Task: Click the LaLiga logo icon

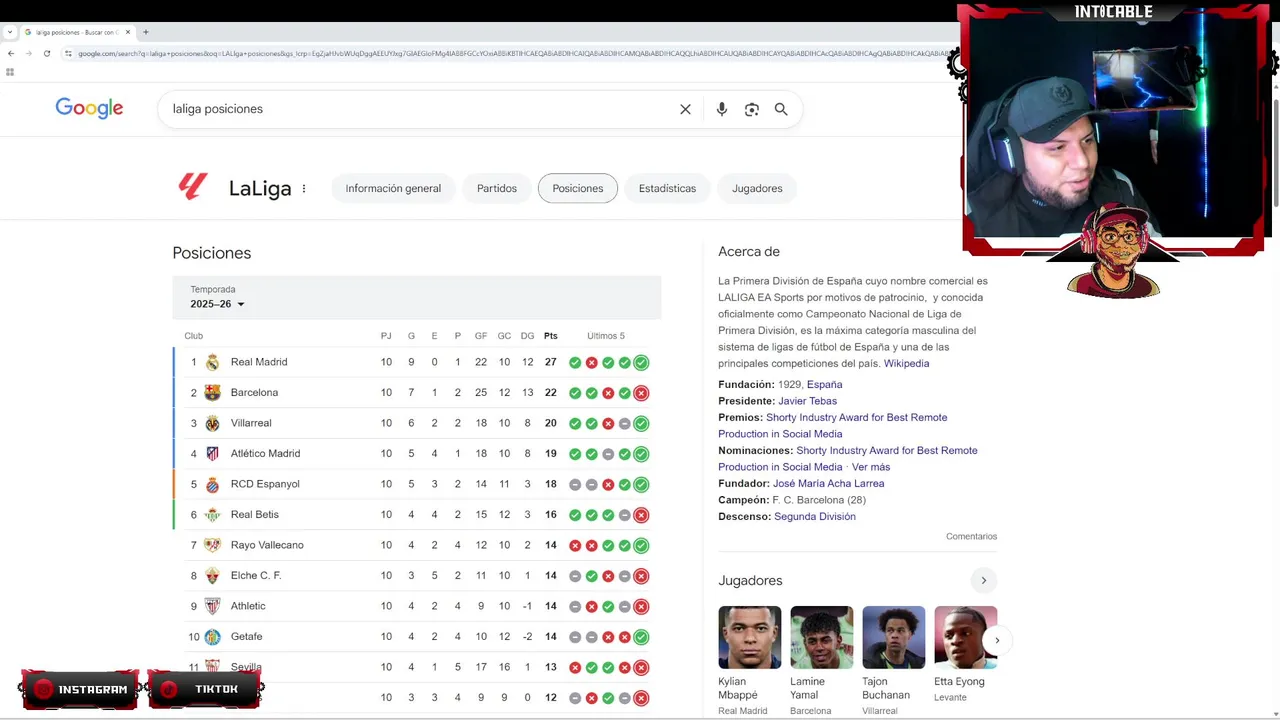Action: pos(193,187)
